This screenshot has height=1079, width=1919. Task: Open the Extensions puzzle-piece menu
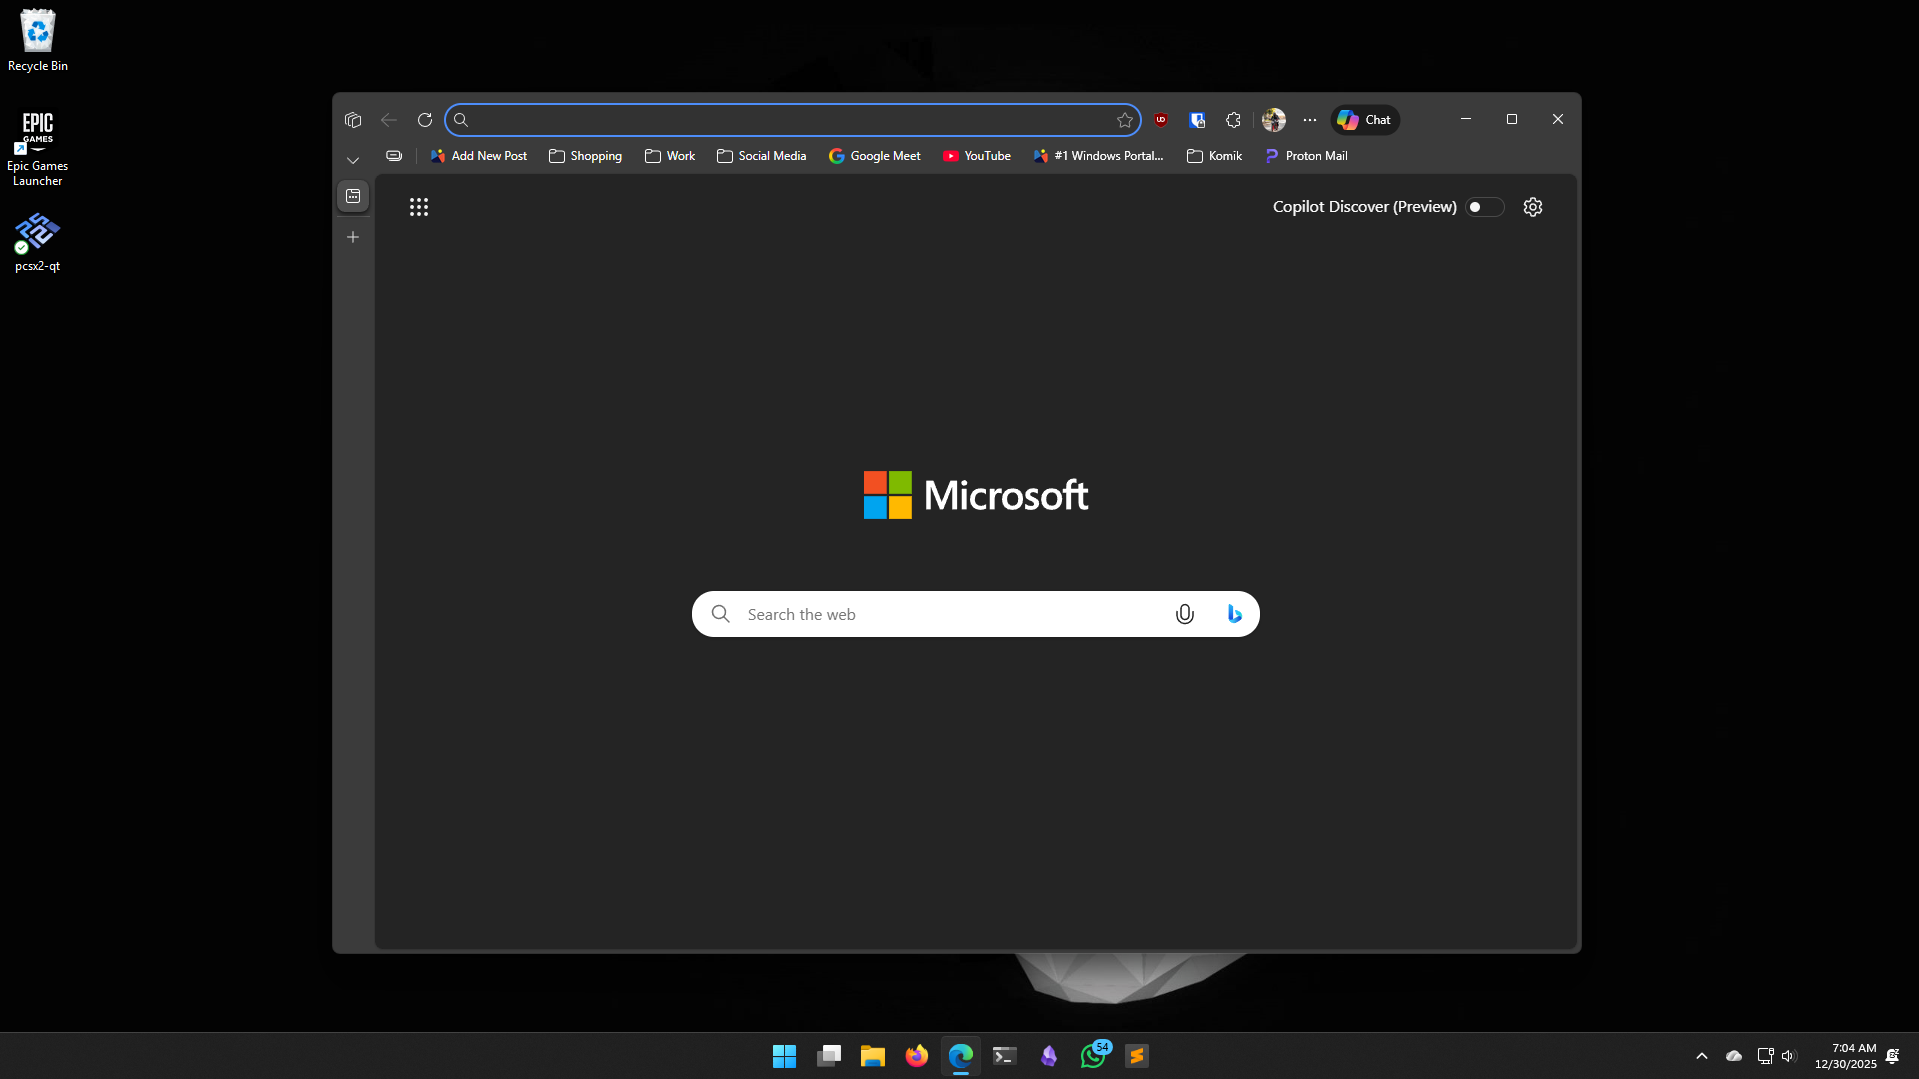pyautogui.click(x=1233, y=120)
